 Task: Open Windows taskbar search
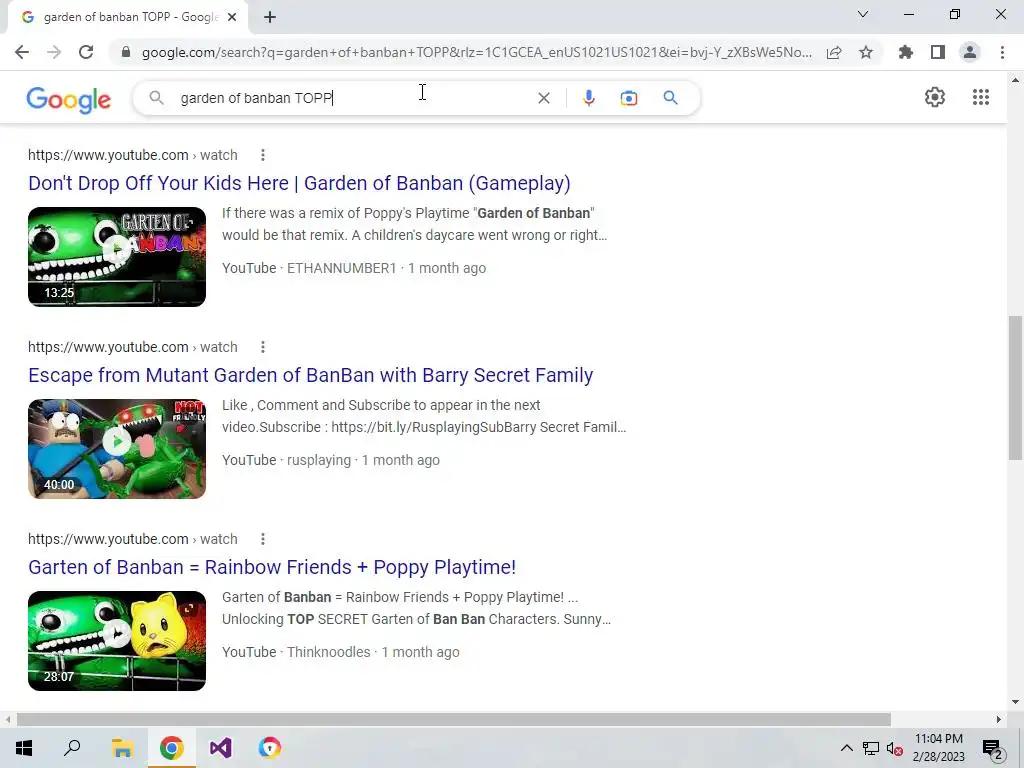coord(72,748)
